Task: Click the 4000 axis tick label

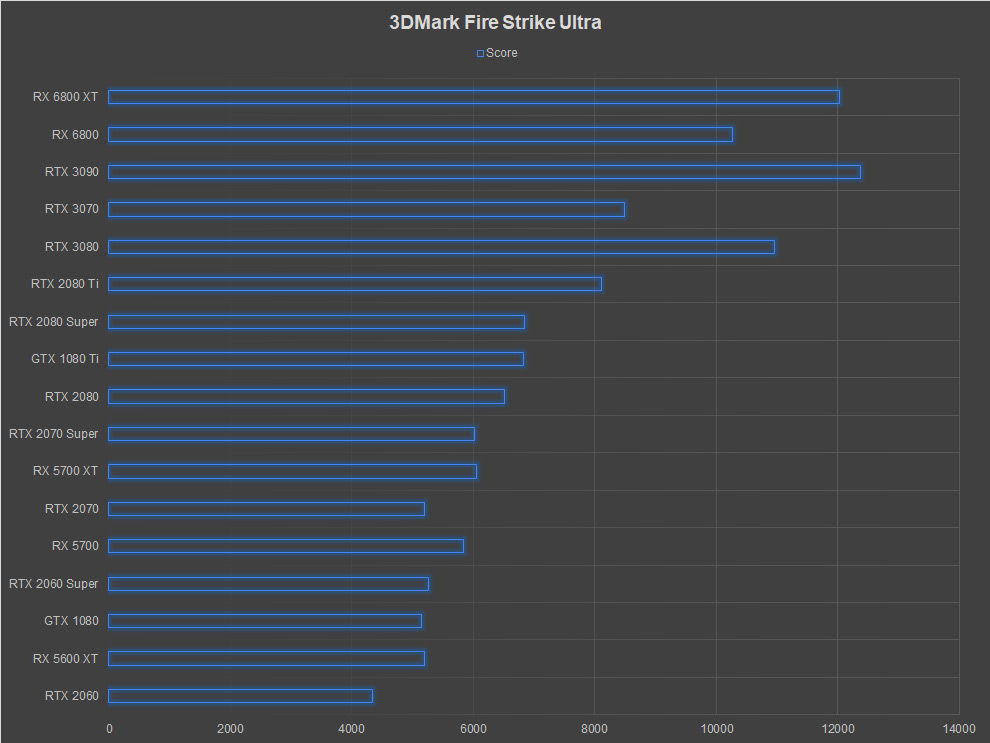Action: [x=352, y=728]
